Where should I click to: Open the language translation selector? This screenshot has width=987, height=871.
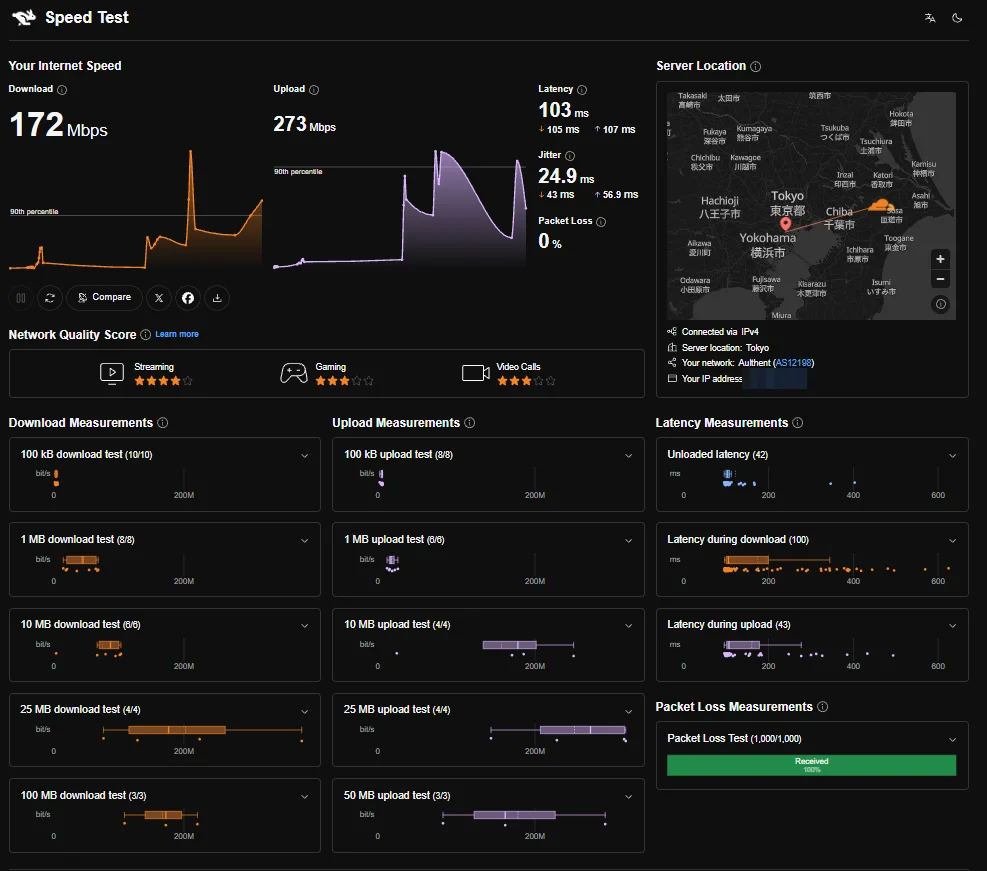(x=930, y=18)
